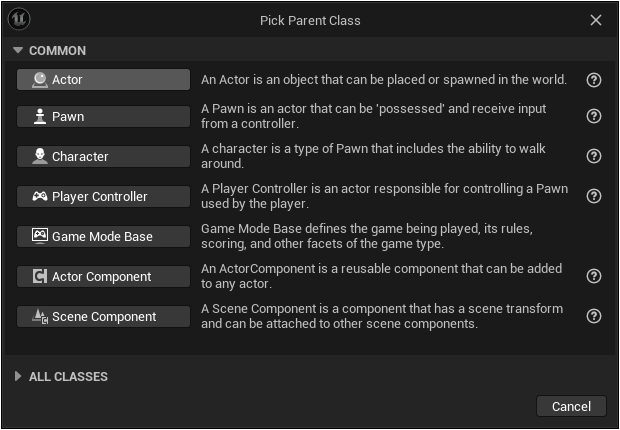
Task: Open Actor Component documentation help icon
Action: coord(594,276)
